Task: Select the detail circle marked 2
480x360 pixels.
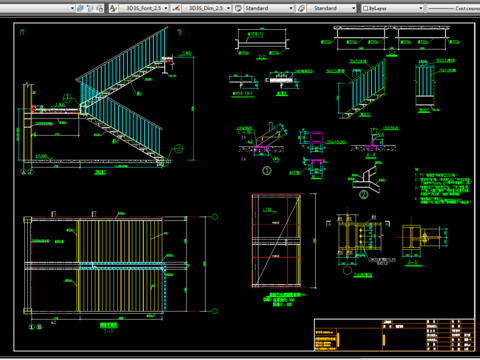Action: click(x=364, y=194)
